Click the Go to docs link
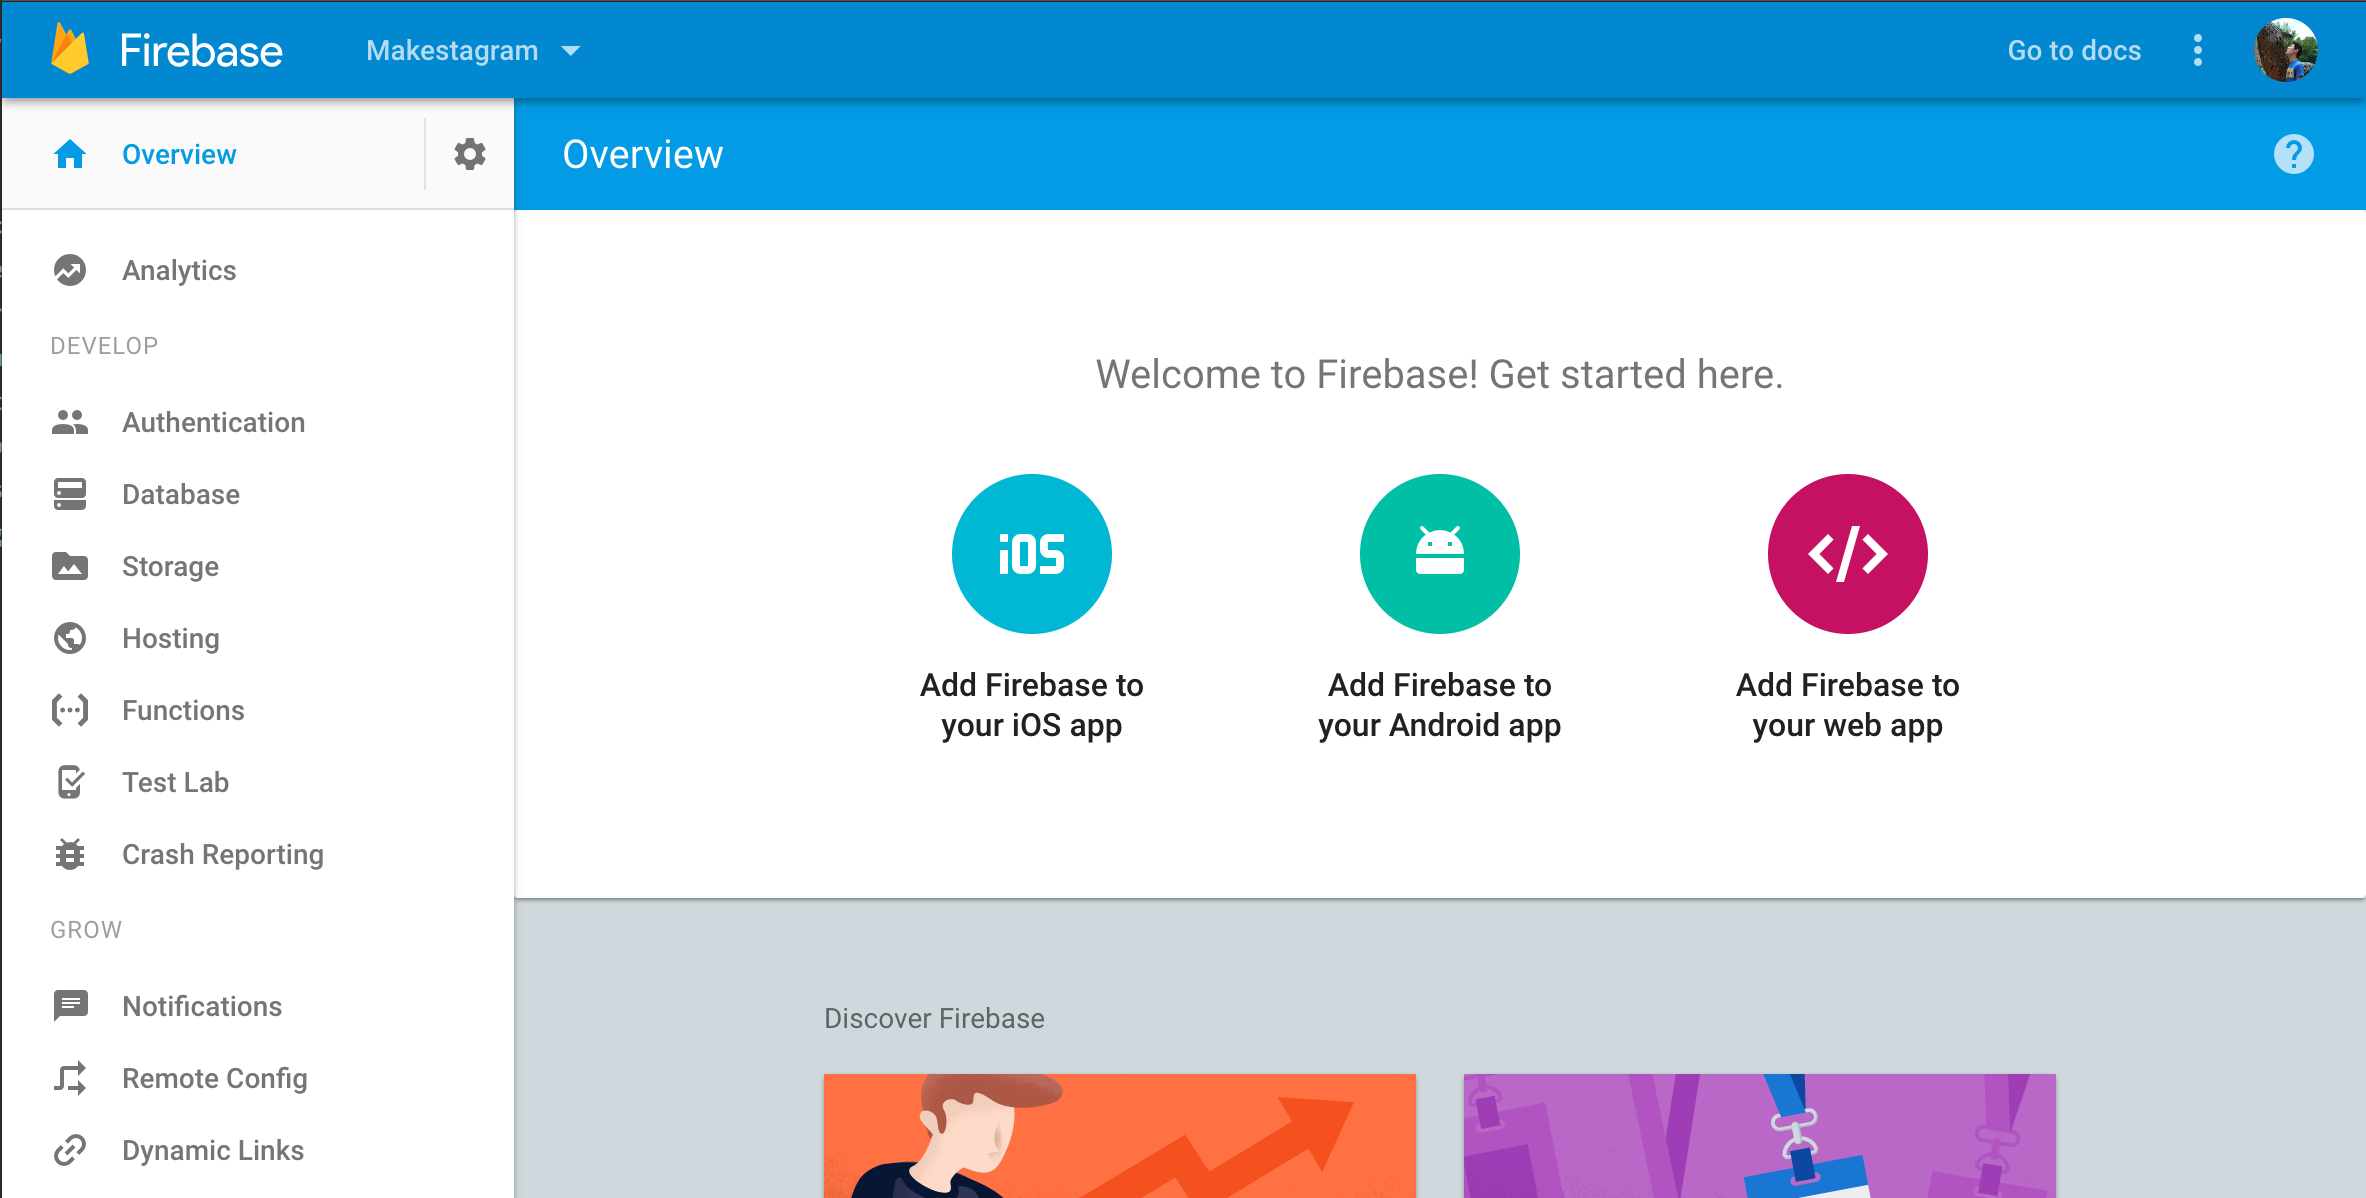 coord(2074,50)
